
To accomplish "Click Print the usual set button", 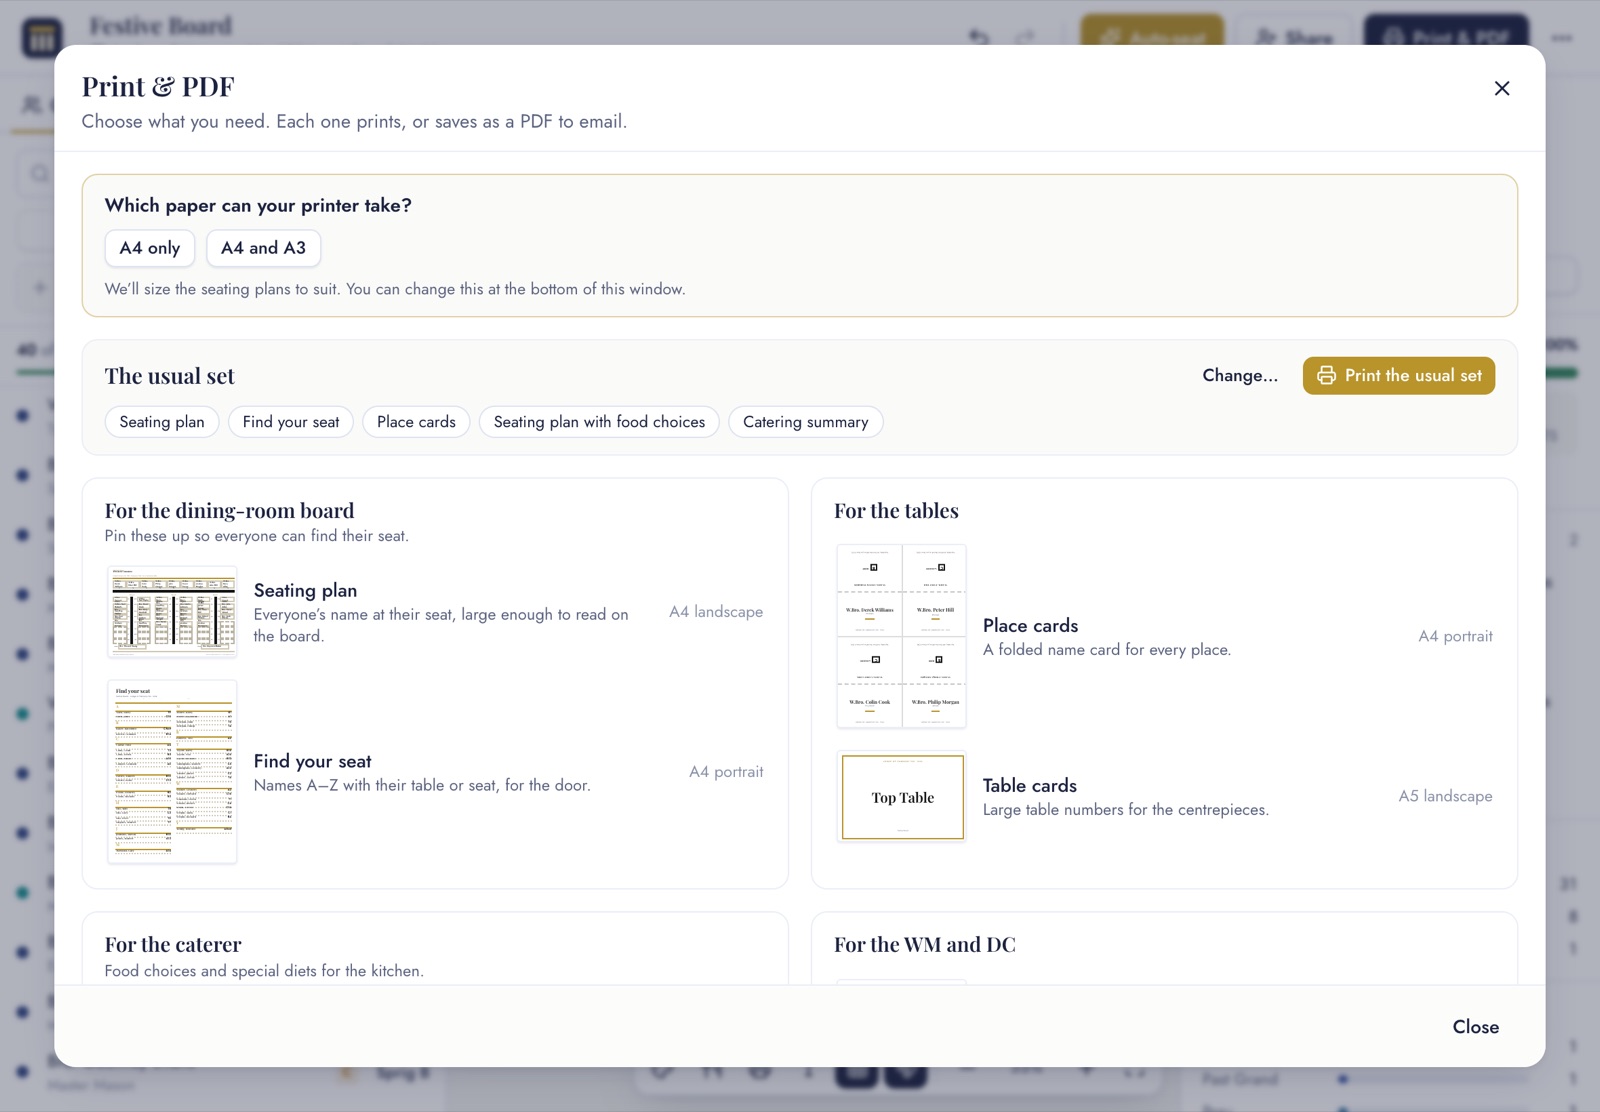I will [1398, 376].
